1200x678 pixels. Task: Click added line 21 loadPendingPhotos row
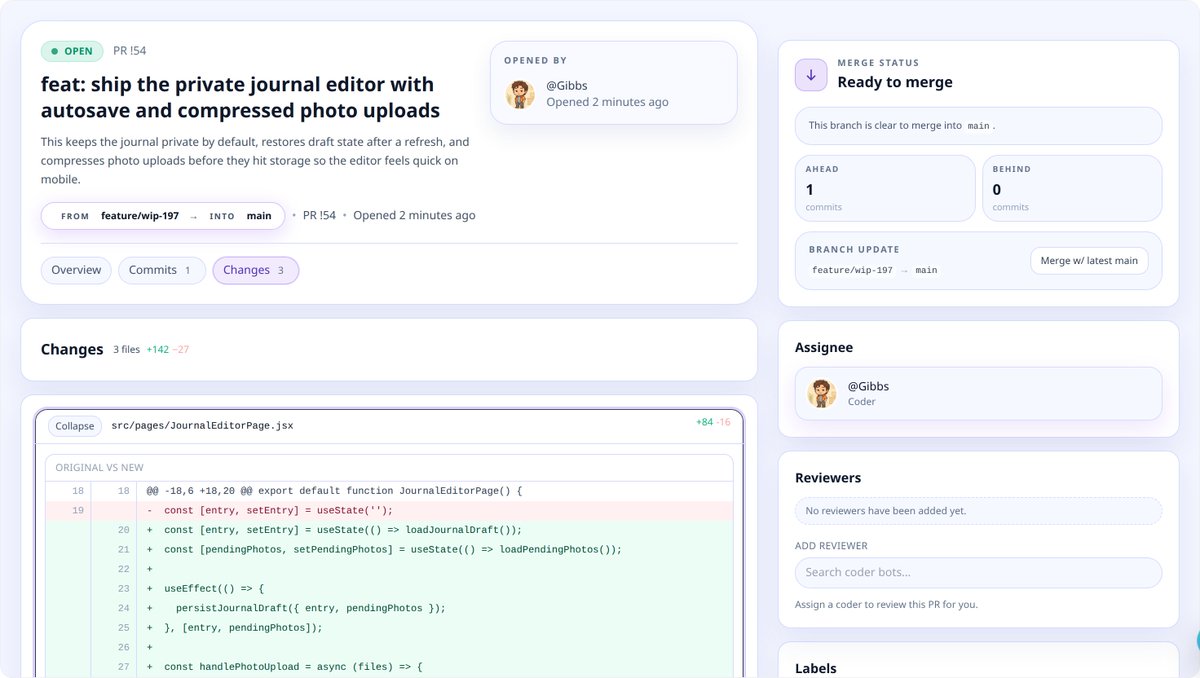pos(389,549)
